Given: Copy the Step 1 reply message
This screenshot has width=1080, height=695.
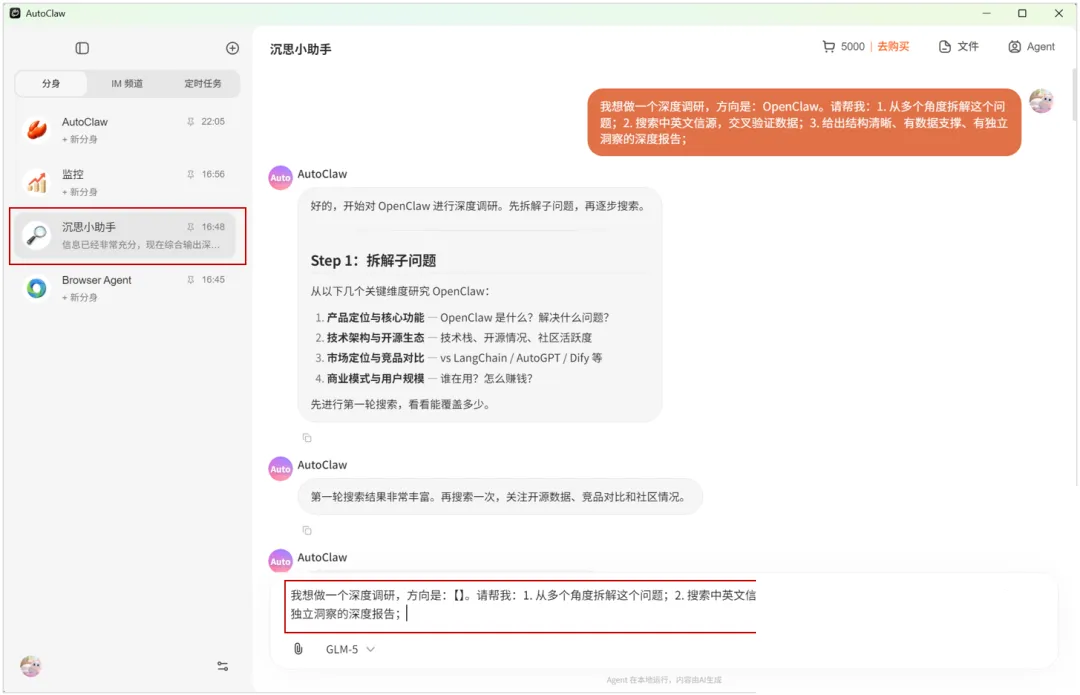Looking at the screenshot, I should point(307,438).
